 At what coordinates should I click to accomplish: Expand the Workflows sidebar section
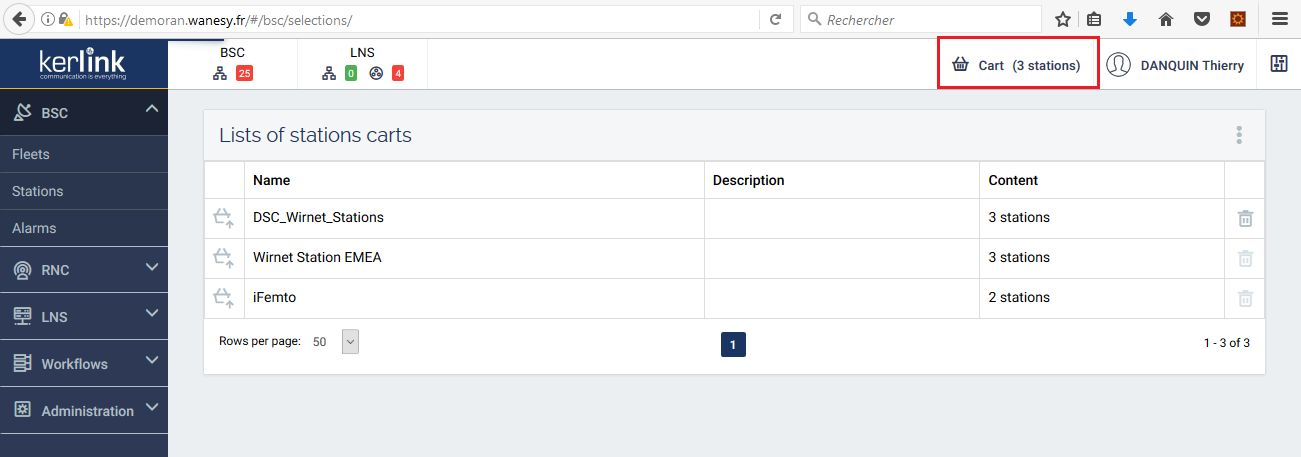coord(152,361)
